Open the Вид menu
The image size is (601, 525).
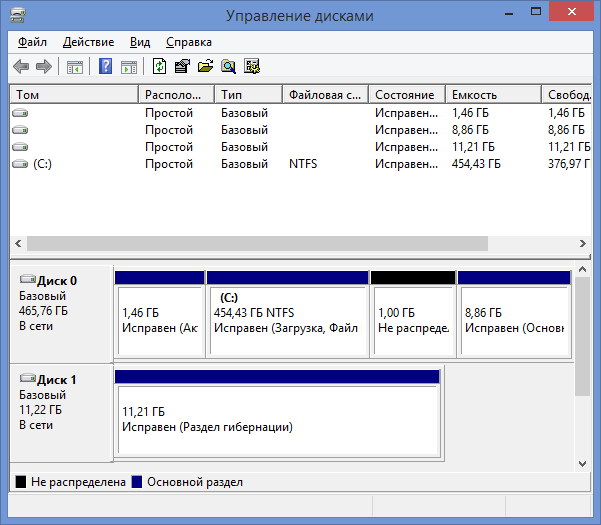tap(140, 42)
